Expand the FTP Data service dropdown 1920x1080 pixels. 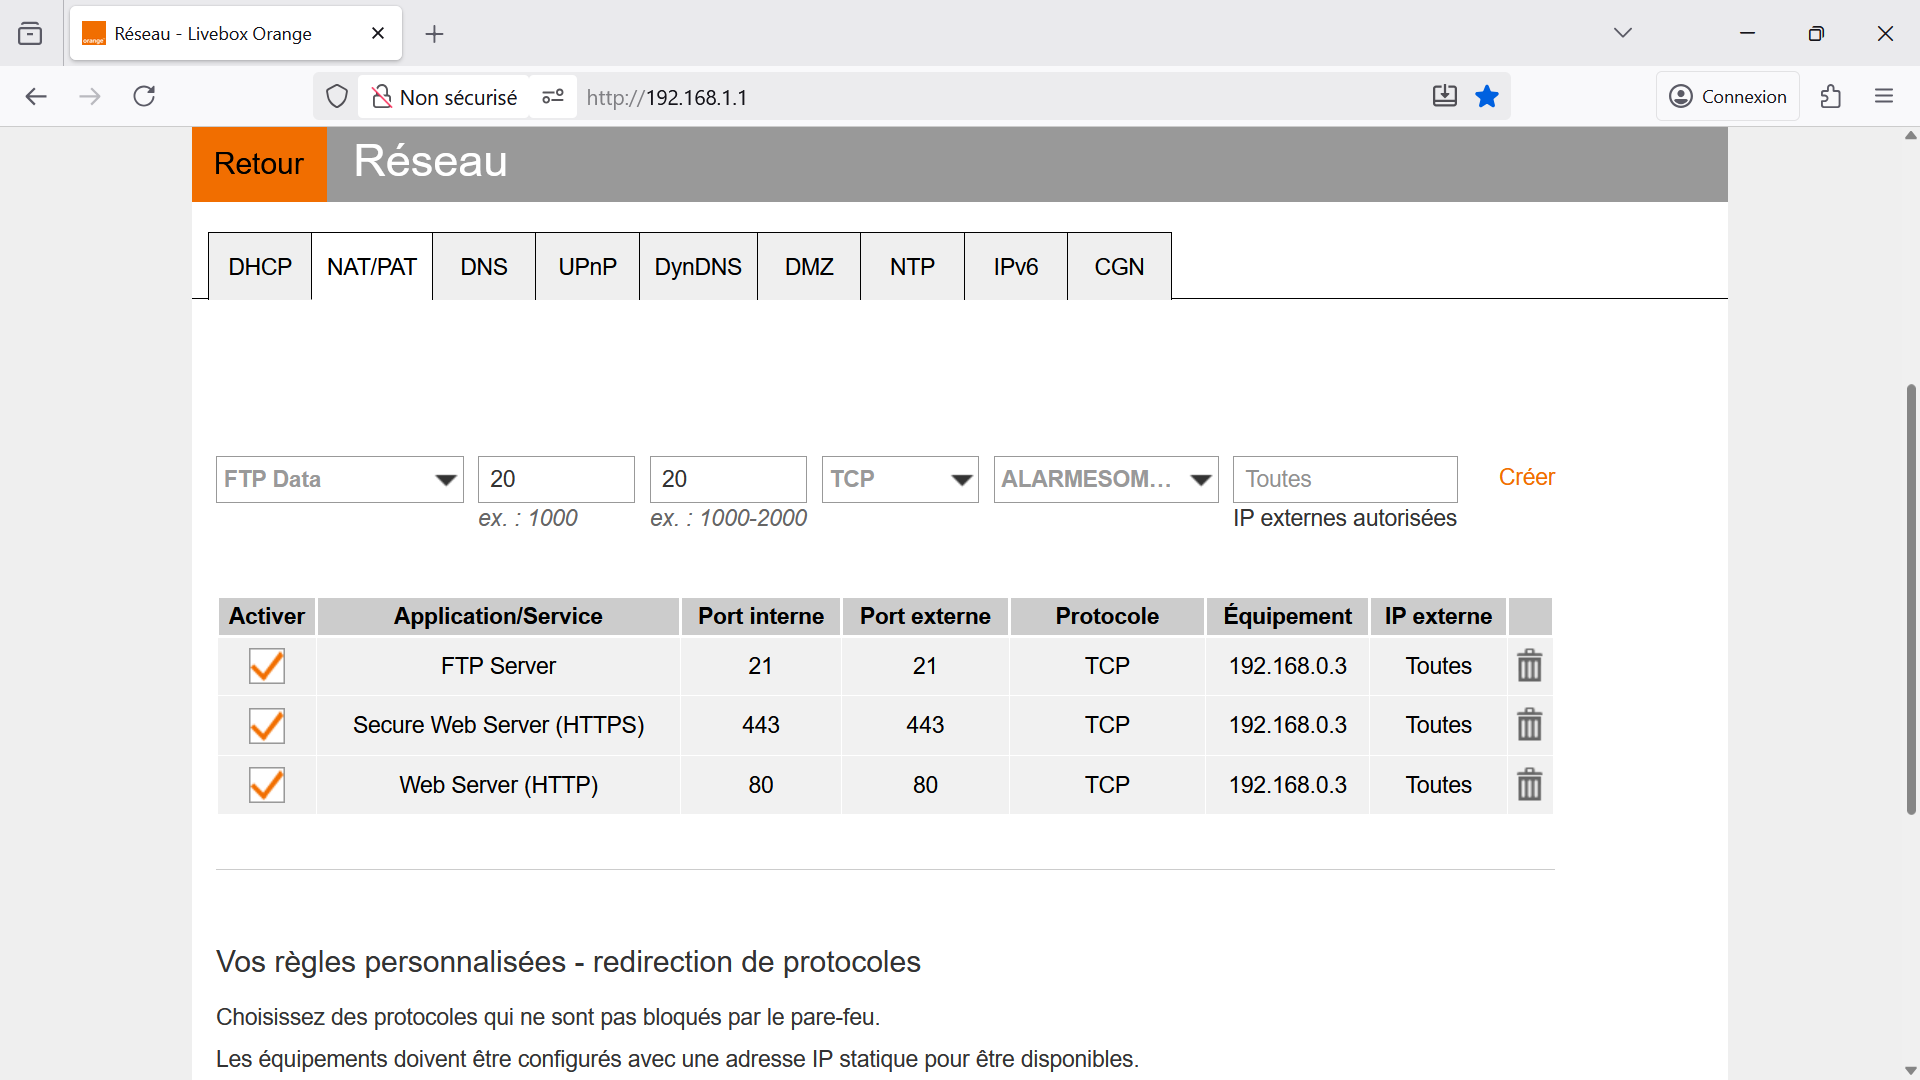(x=339, y=479)
